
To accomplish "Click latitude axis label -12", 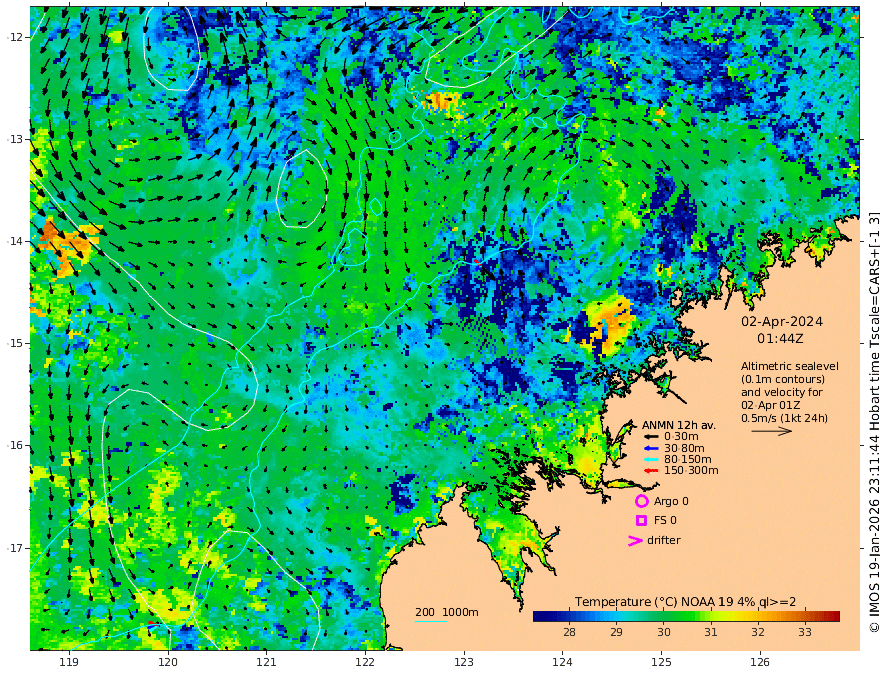I will [x=15, y=37].
